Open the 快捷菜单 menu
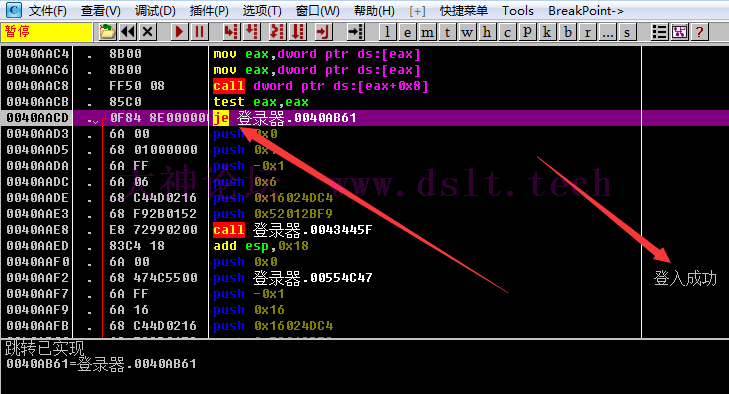Viewport: 729px width, 394px height. click(464, 10)
